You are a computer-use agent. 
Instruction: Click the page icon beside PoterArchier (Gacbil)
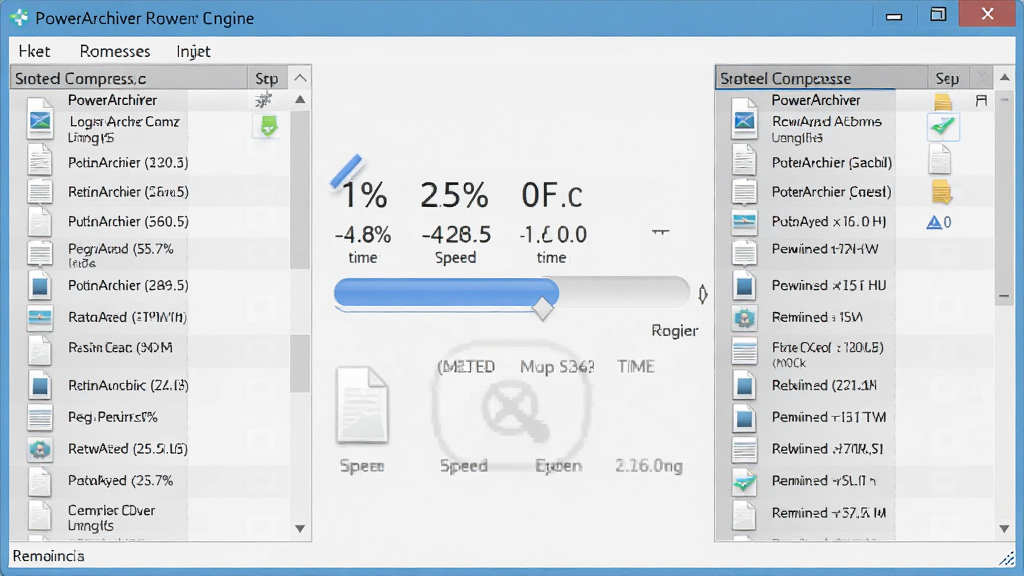pos(940,159)
